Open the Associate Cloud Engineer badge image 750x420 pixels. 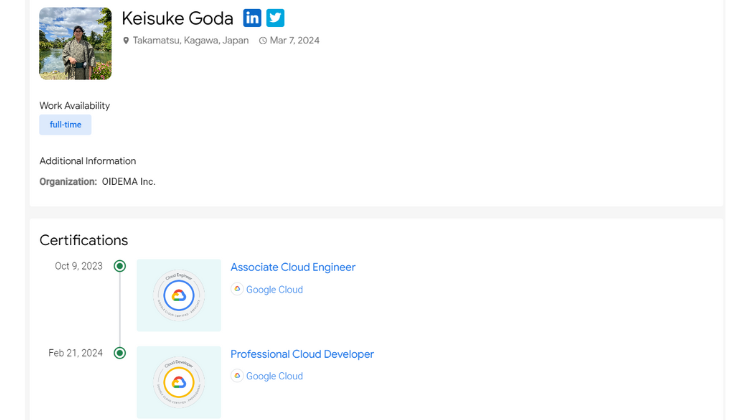coord(179,295)
